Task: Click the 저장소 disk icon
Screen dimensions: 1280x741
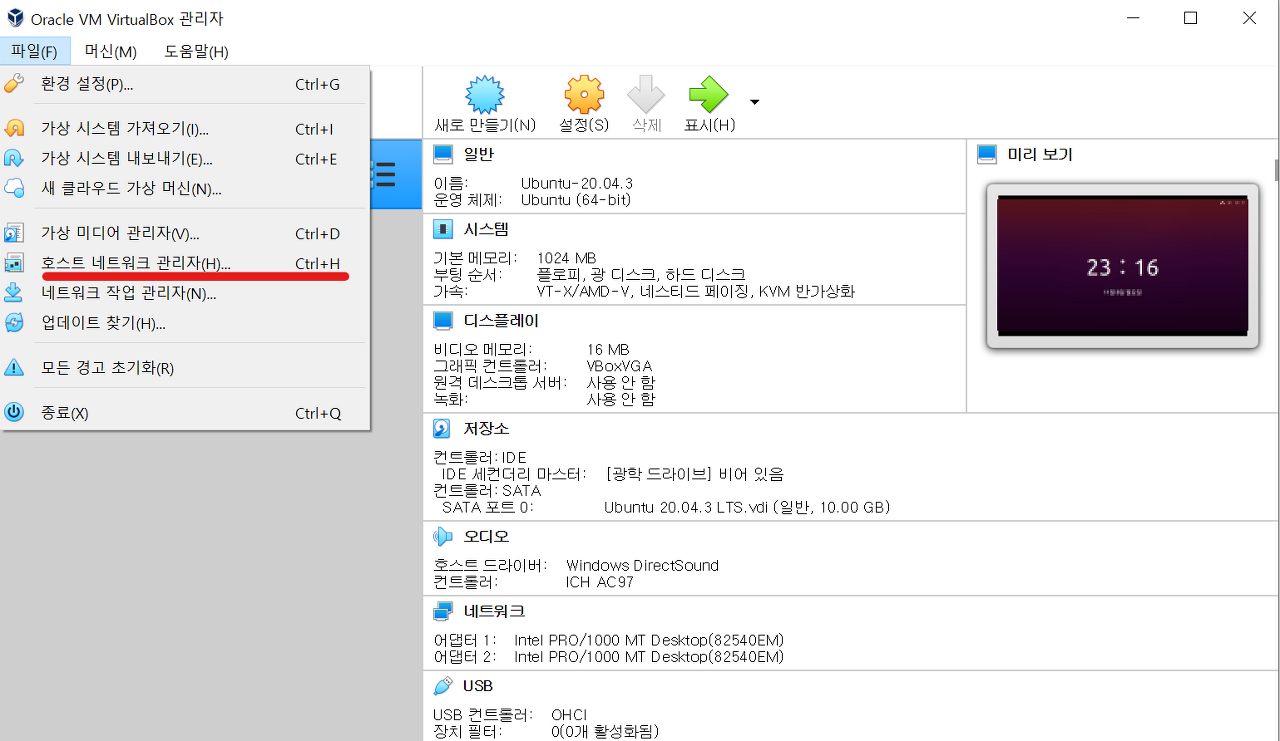Action: tap(442, 428)
